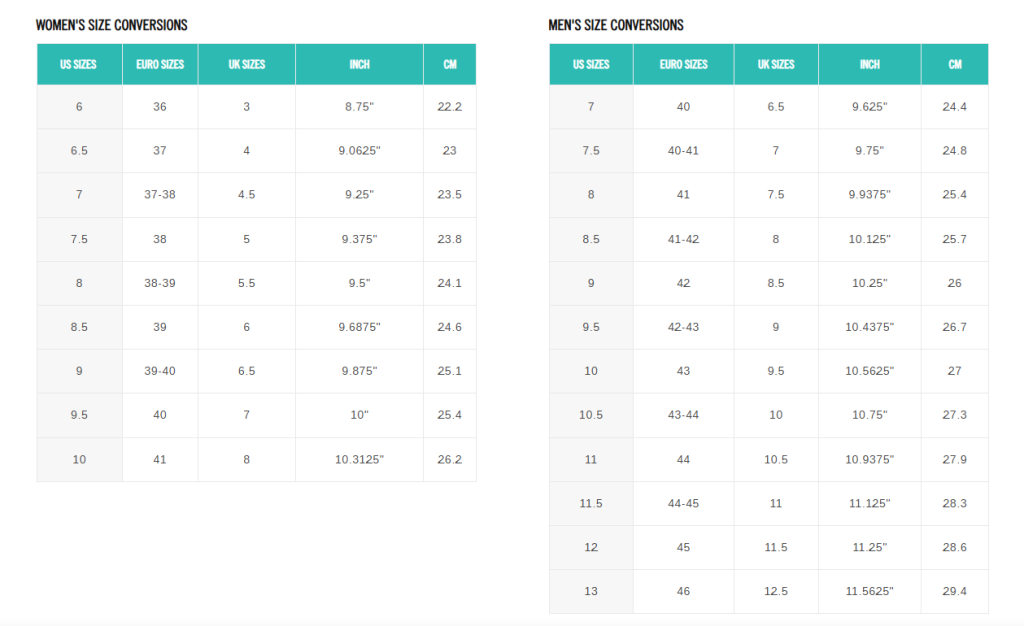1024x626 pixels.
Task: Click the Men's Size Conversions heading
Action: coord(616,25)
